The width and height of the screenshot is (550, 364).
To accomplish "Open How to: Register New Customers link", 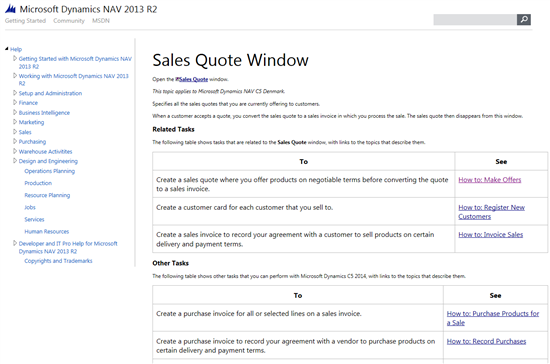I will pos(491,212).
